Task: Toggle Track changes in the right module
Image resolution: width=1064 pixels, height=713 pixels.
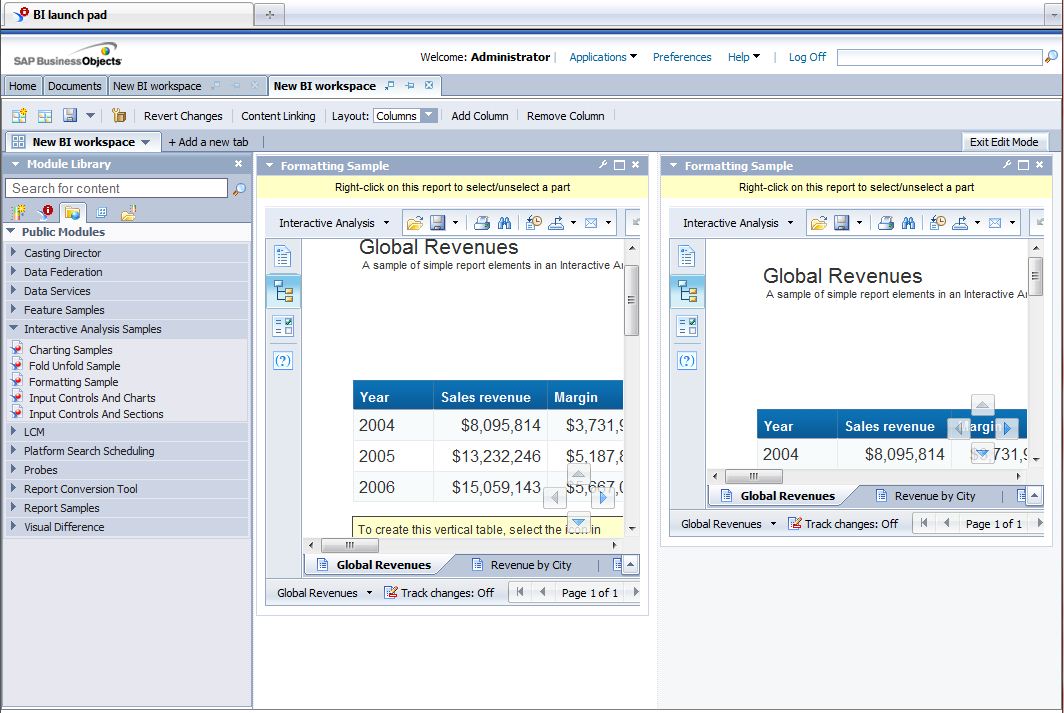Action: 843,524
